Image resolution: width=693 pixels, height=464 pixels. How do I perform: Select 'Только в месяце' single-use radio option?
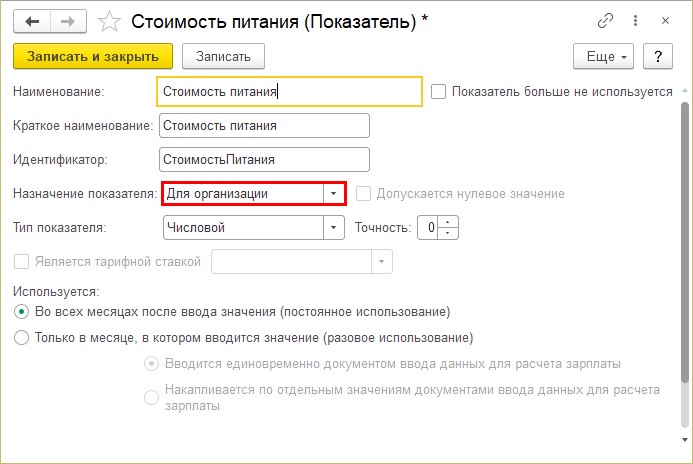click(x=21, y=338)
